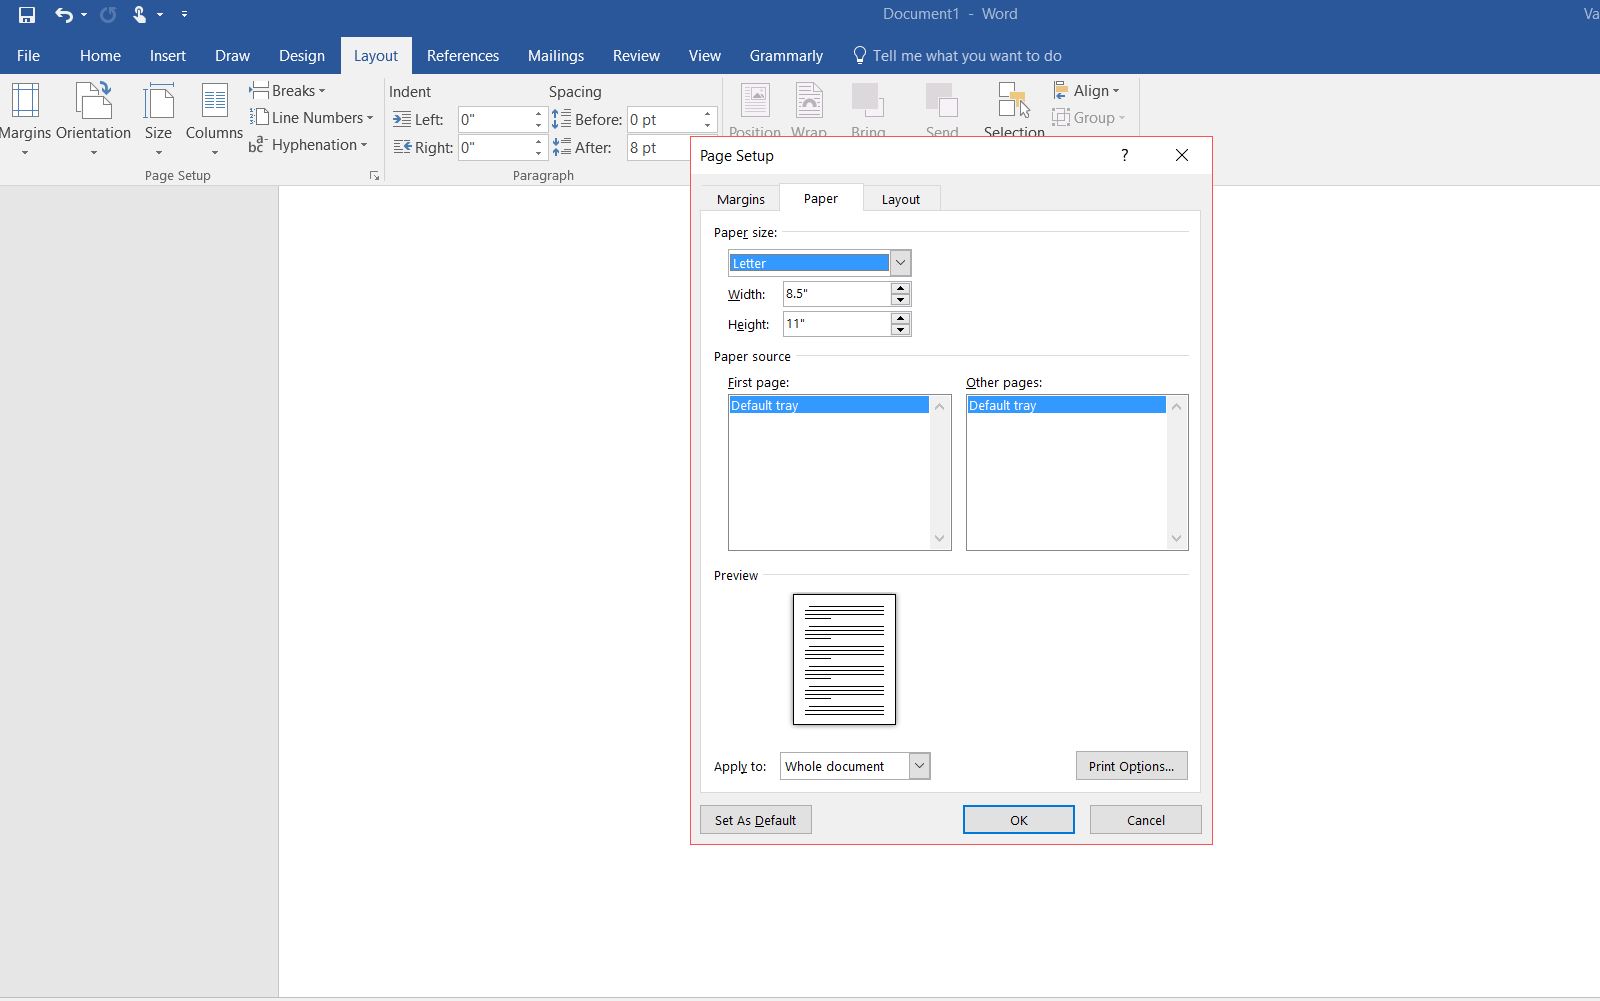Launch Page Setup dialog from ribbon corner
This screenshot has height=1001, width=1600.
click(374, 176)
